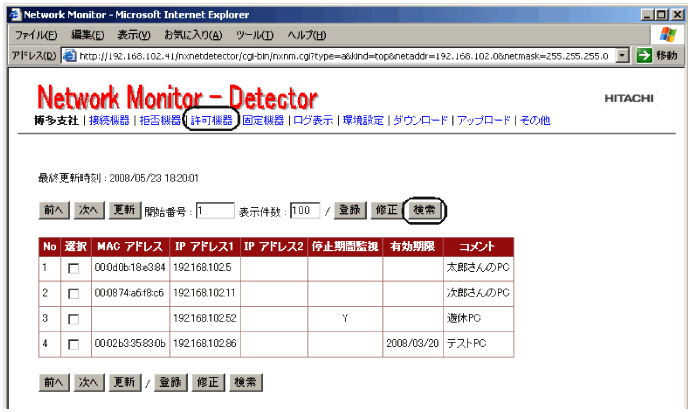Click MAC address 00:02:b3:35:83:0b

(130, 343)
